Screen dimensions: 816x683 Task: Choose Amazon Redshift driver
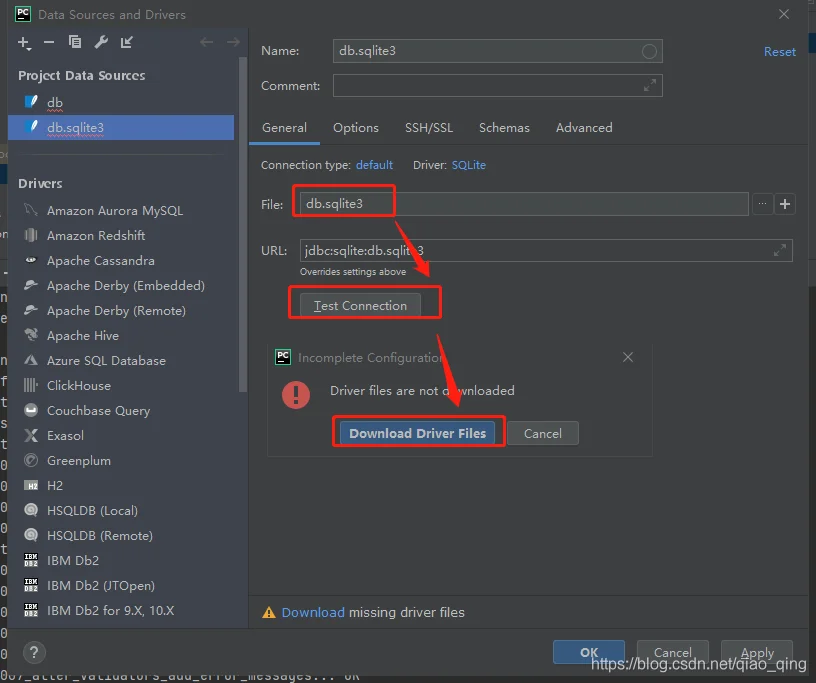click(x=123, y=235)
